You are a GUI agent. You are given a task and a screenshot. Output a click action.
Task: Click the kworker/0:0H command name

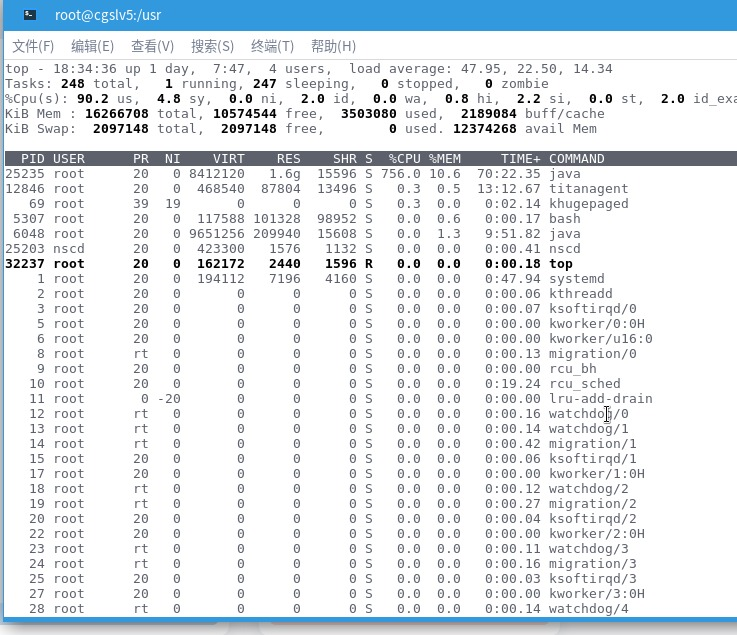pos(597,324)
